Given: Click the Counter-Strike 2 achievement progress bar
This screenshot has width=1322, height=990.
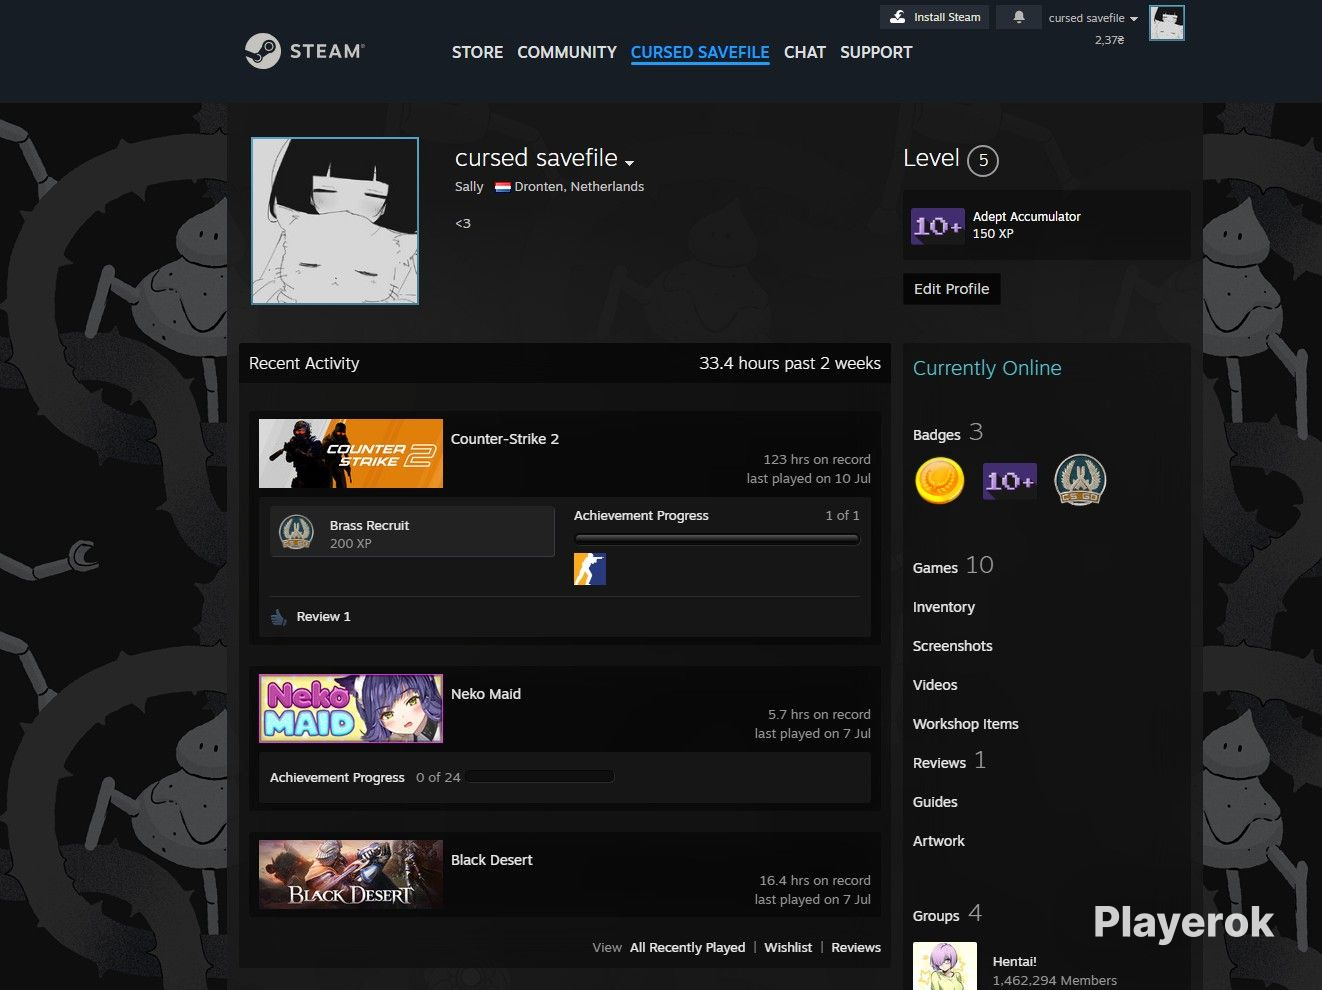Looking at the screenshot, I should (x=717, y=539).
